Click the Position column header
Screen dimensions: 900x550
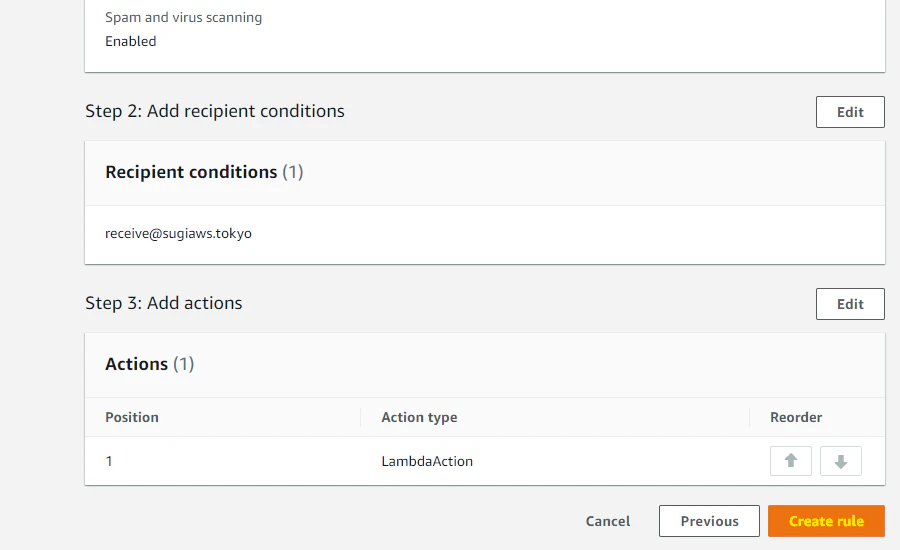132,417
